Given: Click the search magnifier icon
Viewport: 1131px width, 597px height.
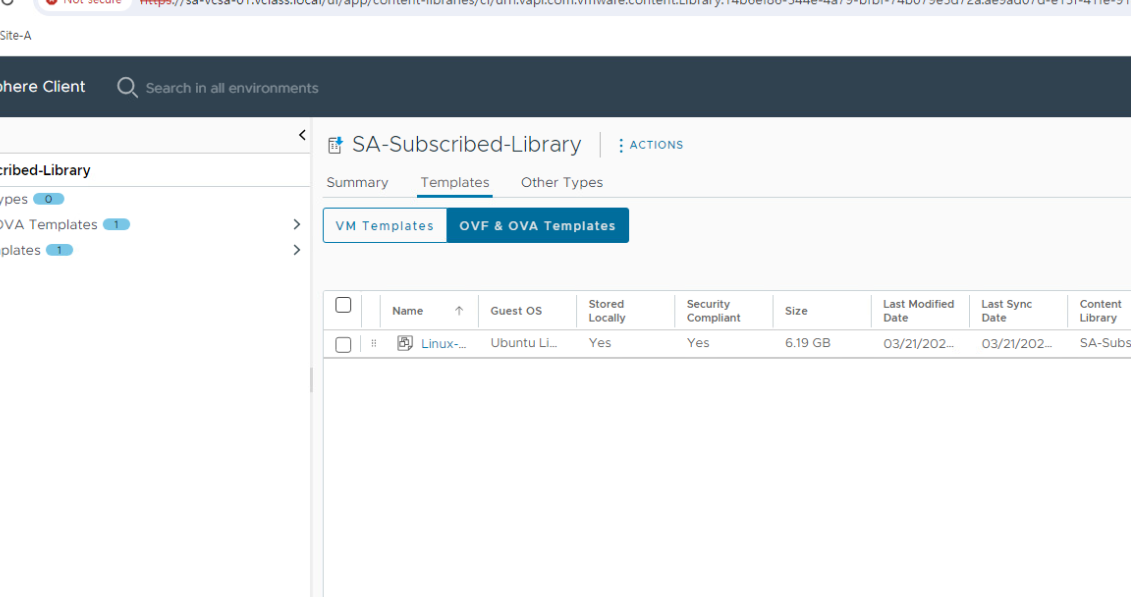Looking at the screenshot, I should coord(127,87).
